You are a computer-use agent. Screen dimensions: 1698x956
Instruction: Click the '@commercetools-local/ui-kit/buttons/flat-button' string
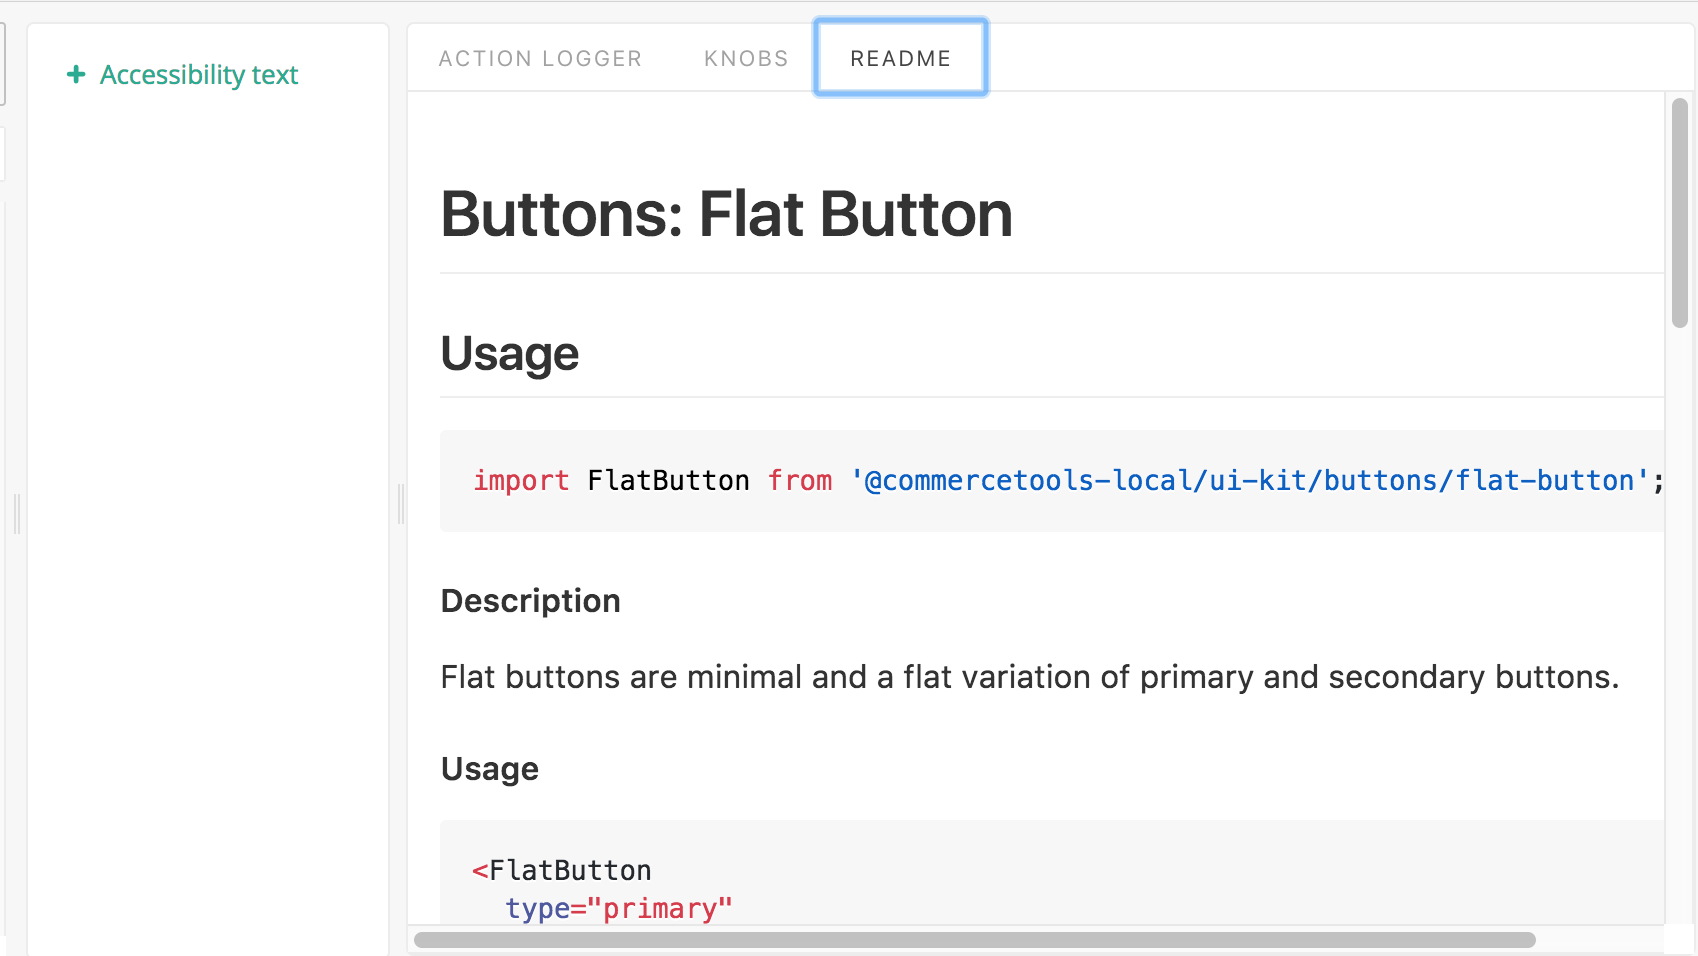pos(1249,481)
